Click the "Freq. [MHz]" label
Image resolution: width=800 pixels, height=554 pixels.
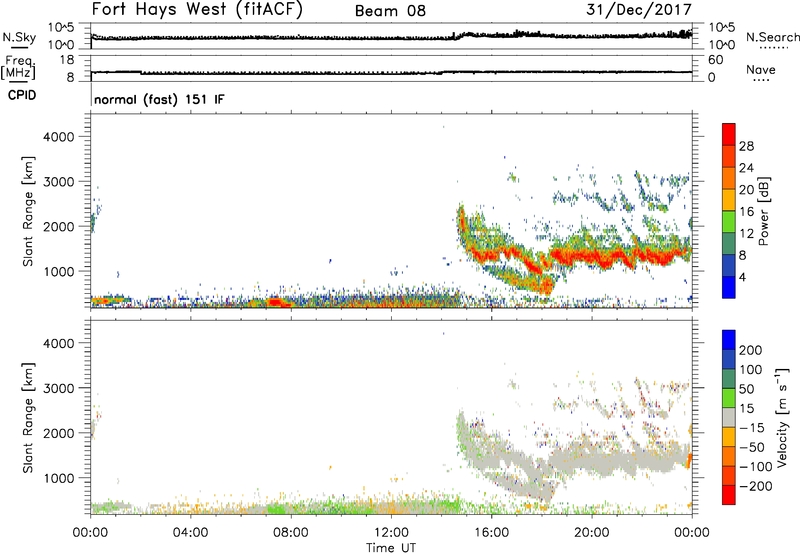point(18,67)
